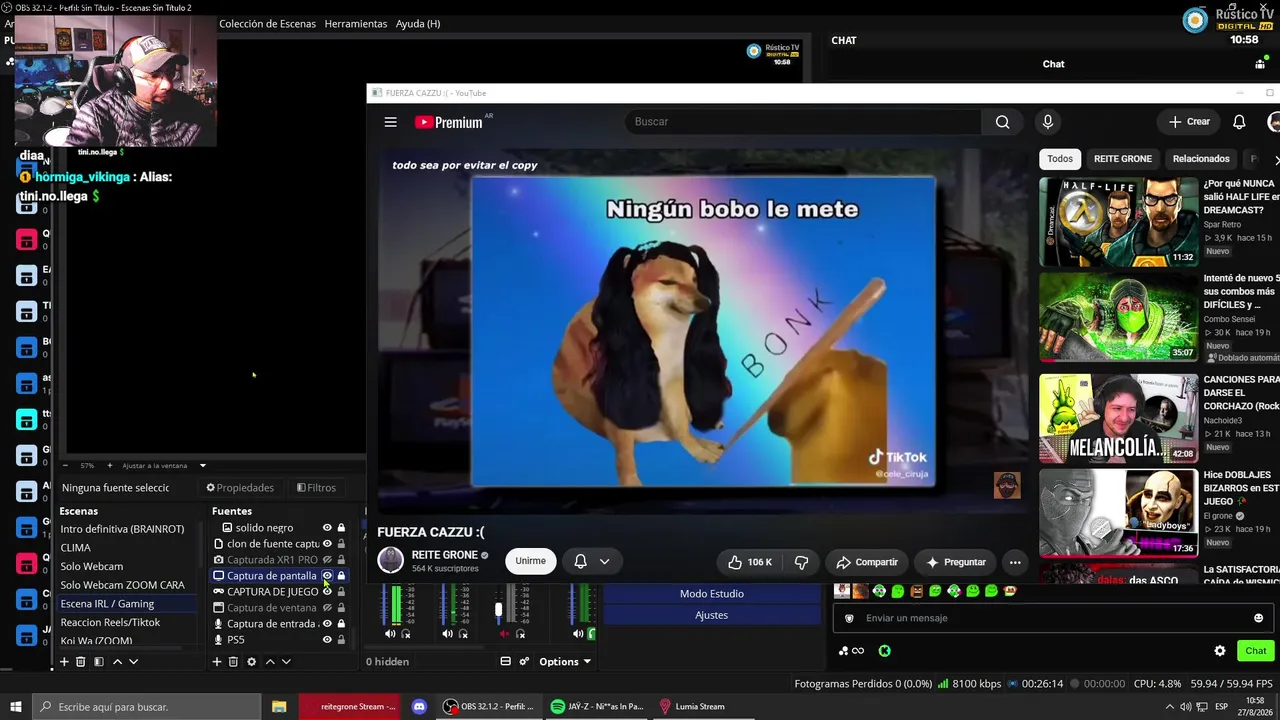Open the Herramientas menu in OBS
Image resolution: width=1280 pixels, height=720 pixels.
pyautogui.click(x=356, y=24)
